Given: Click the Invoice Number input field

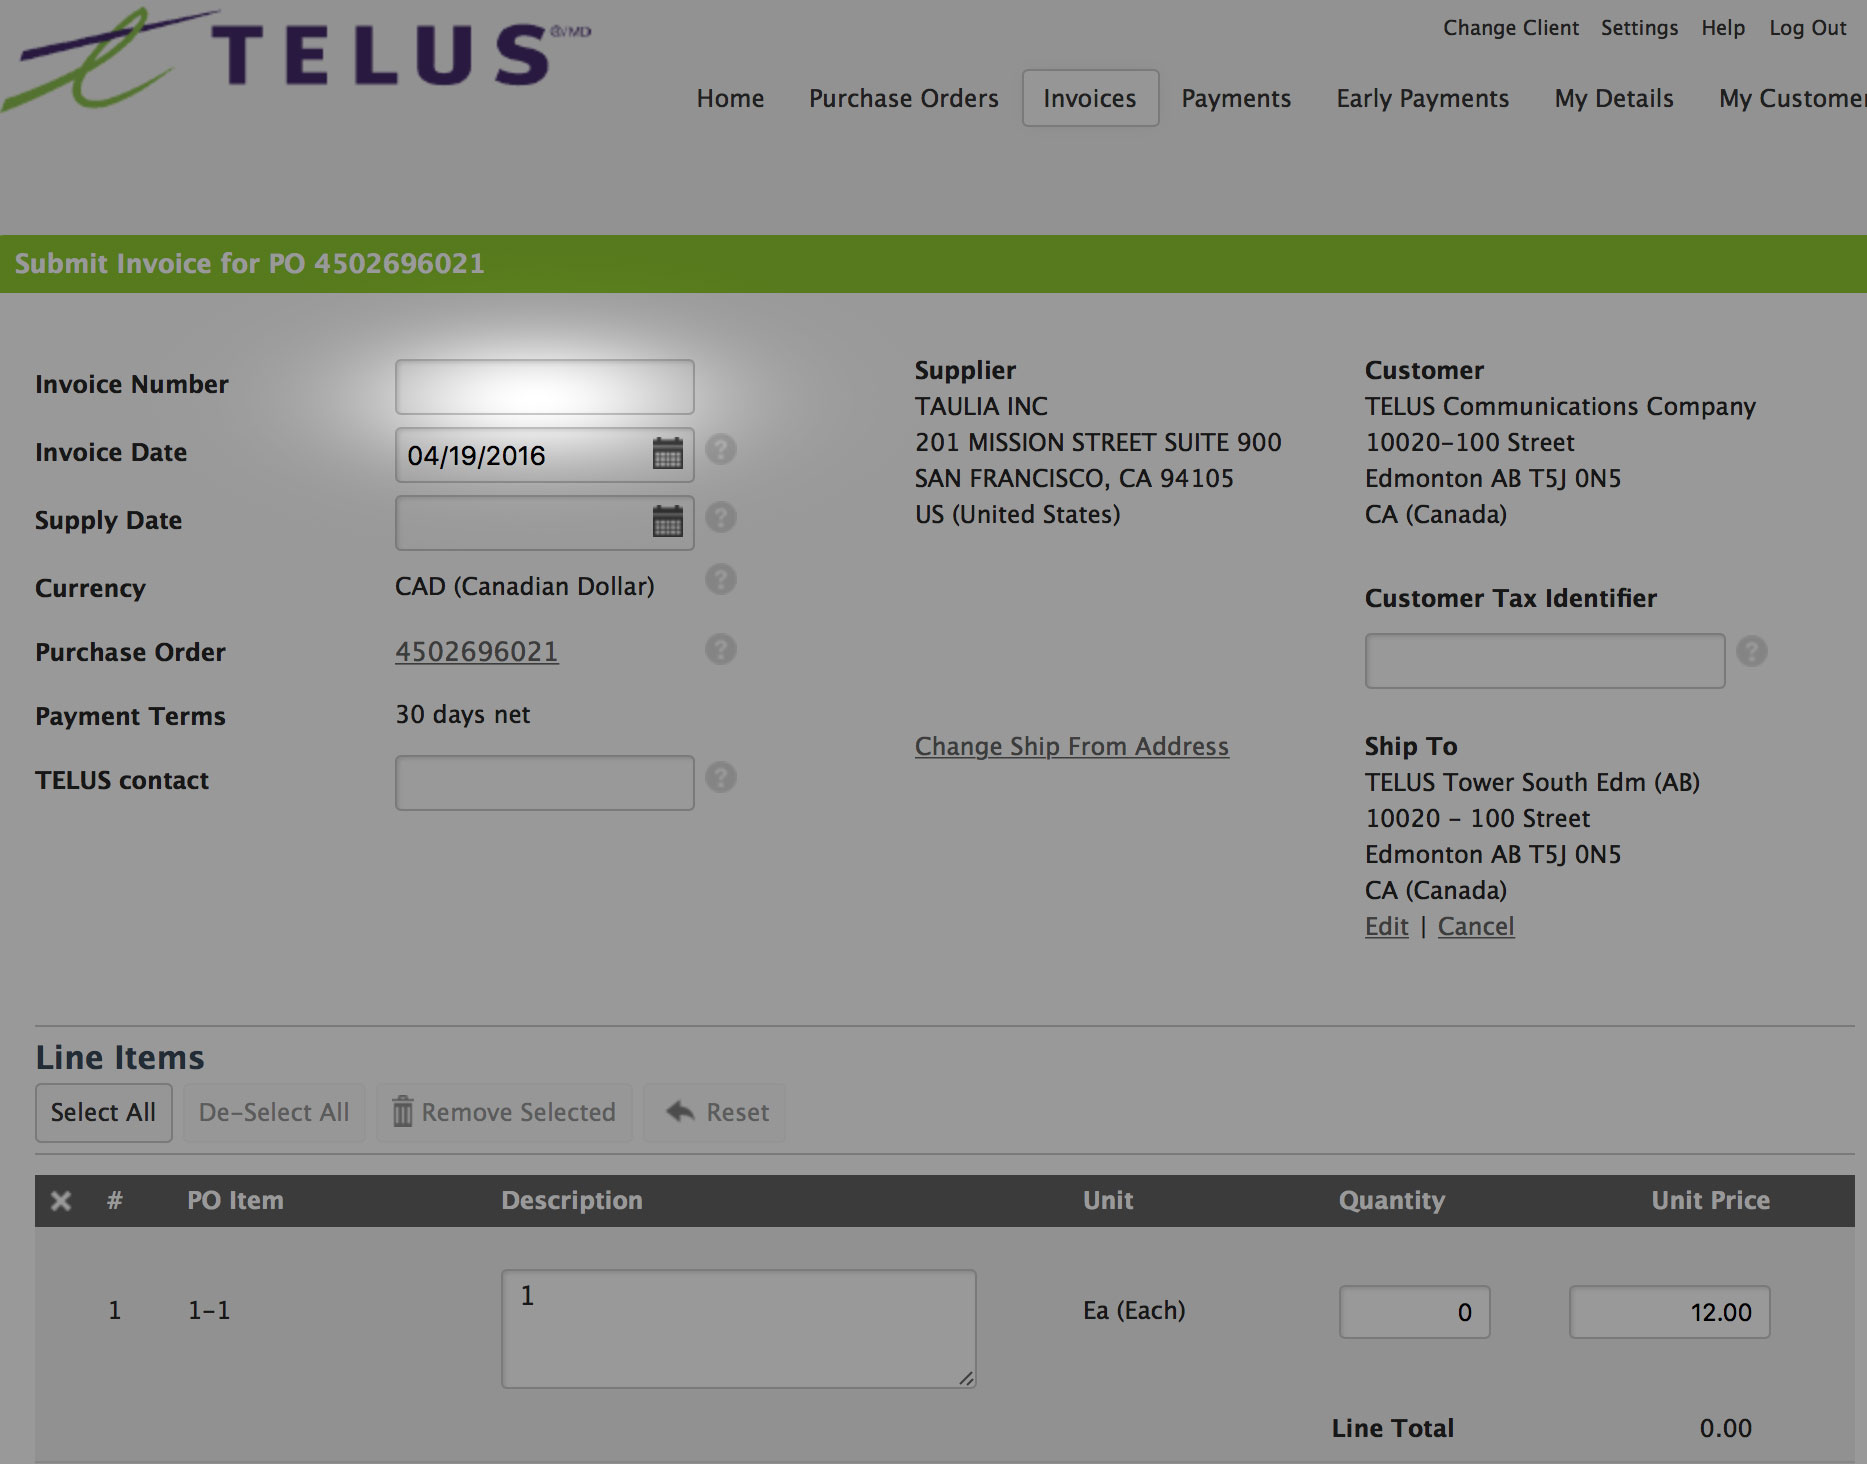Looking at the screenshot, I should 544,386.
